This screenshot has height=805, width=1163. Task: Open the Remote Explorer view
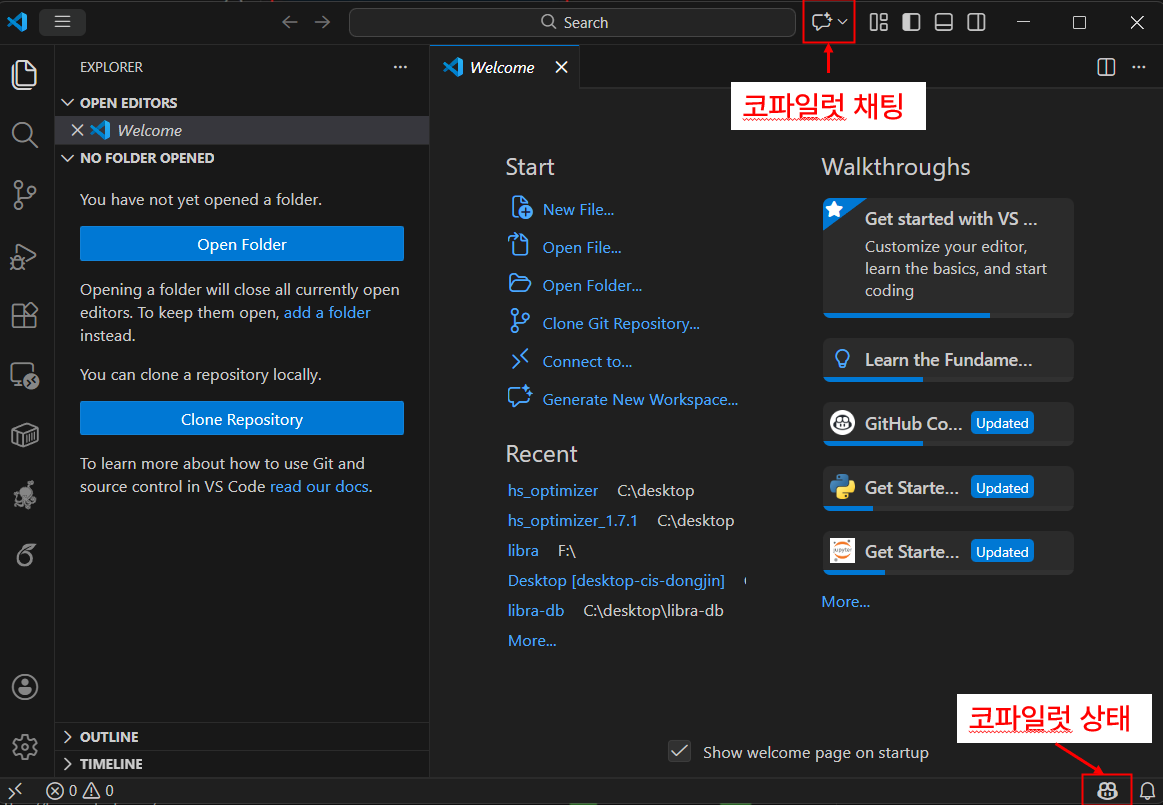pos(25,376)
